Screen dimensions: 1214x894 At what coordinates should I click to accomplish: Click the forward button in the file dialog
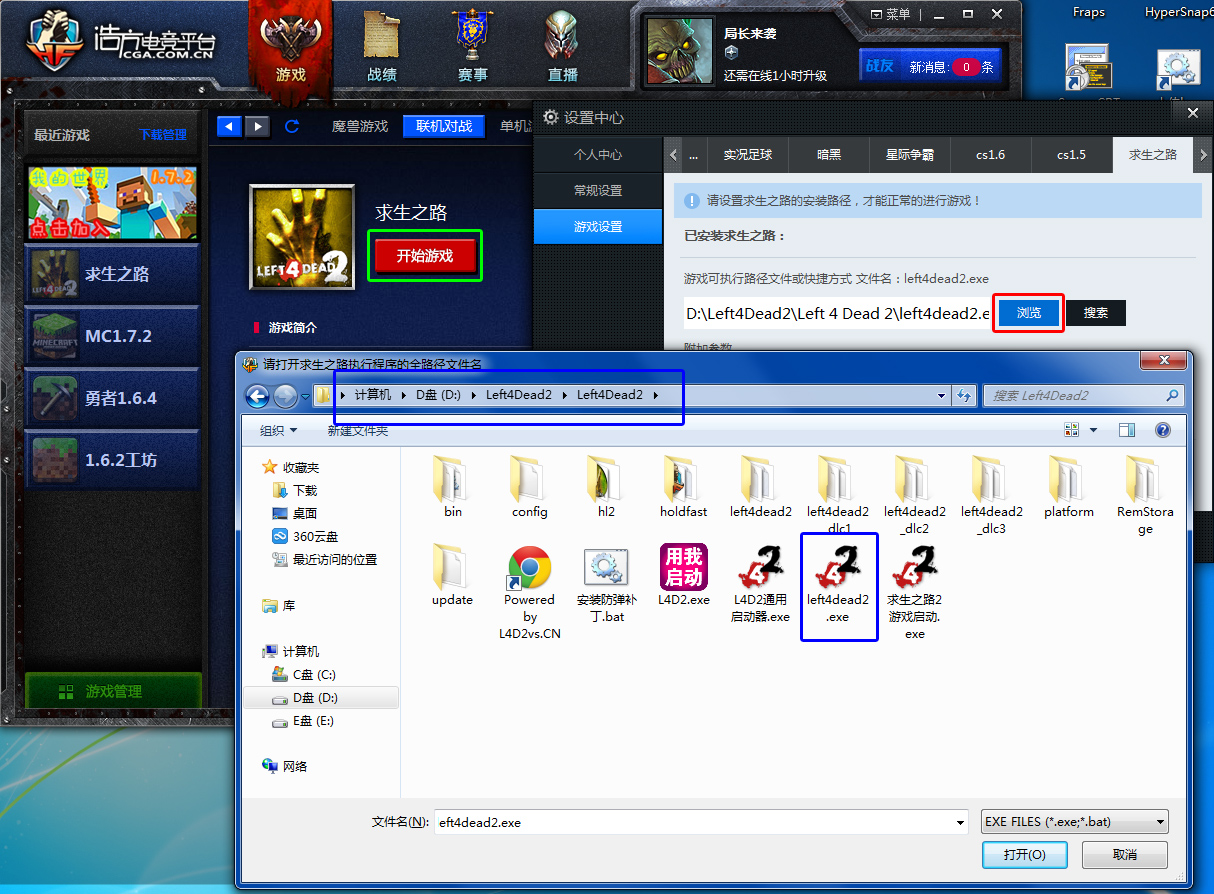[285, 396]
